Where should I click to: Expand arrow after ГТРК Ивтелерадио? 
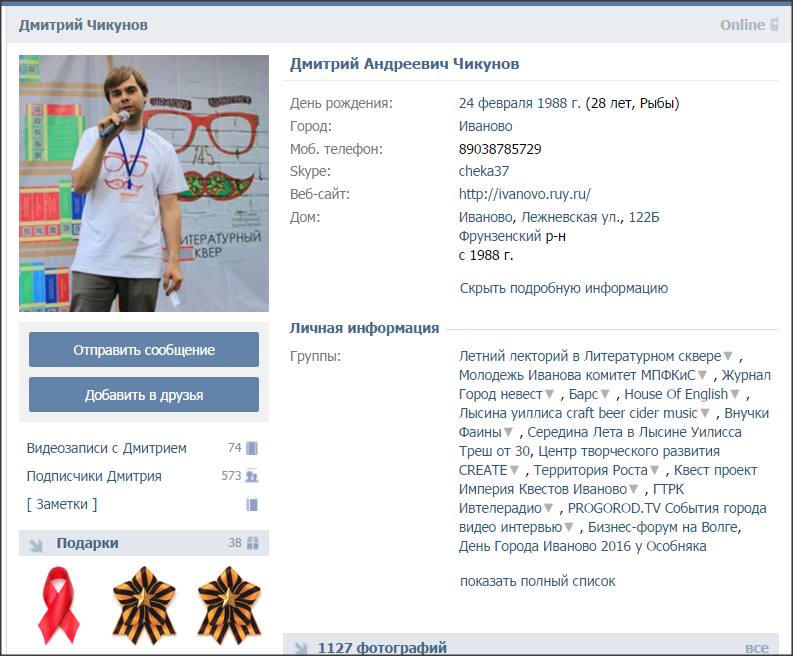point(549,508)
